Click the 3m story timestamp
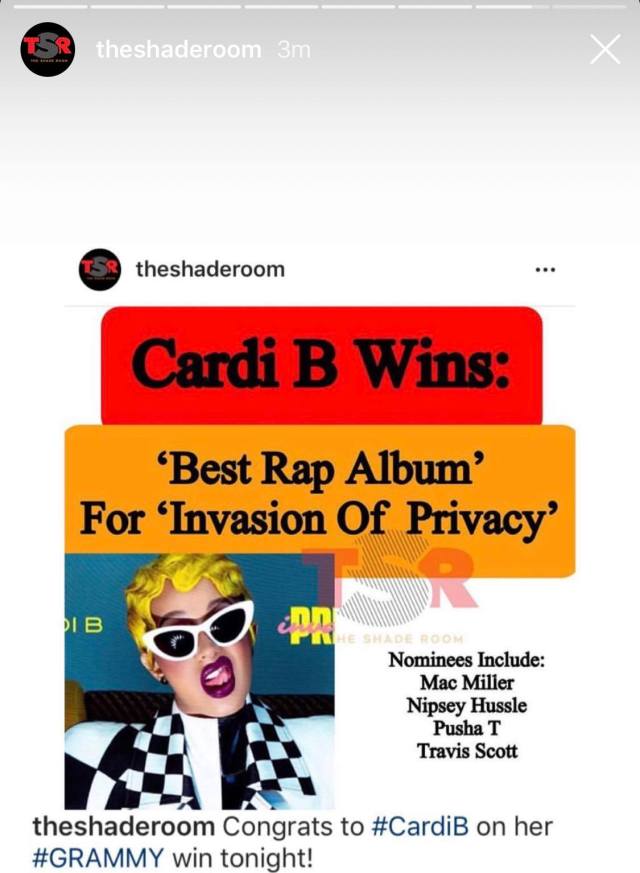This screenshot has height=873, width=640. 294,50
